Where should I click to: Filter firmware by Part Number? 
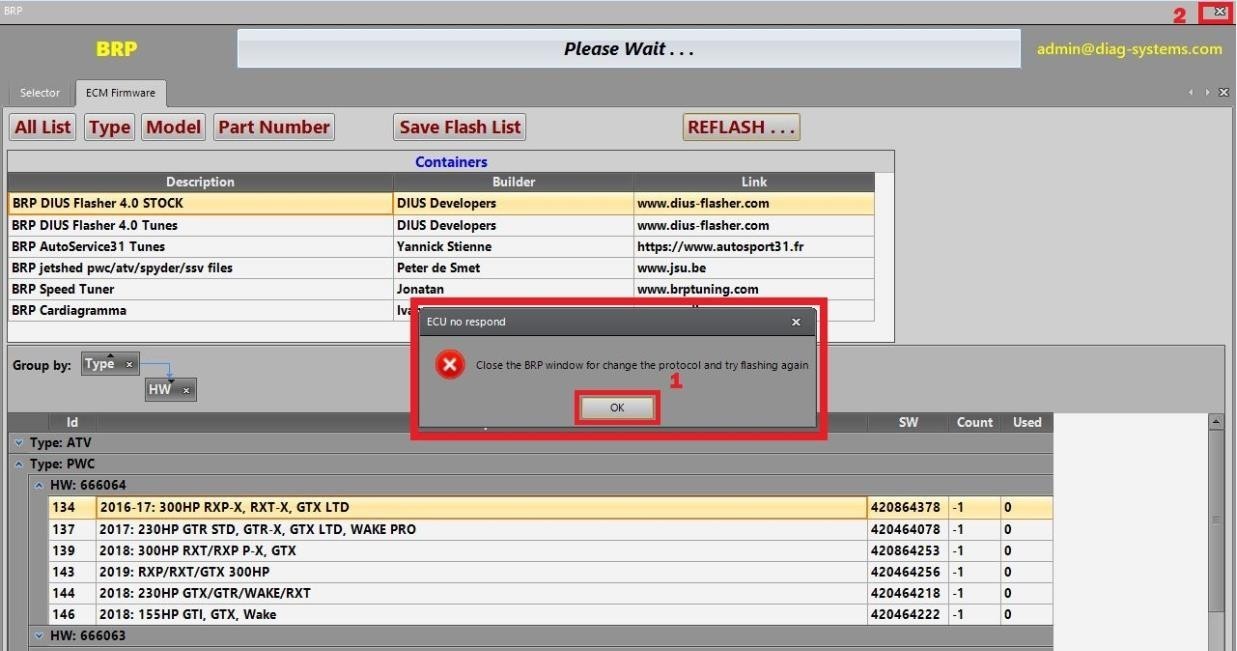(273, 126)
